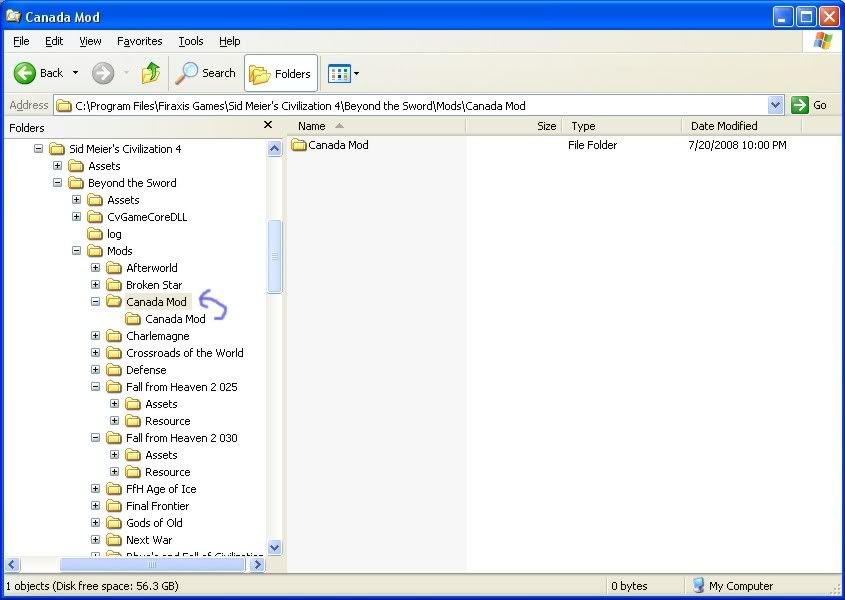This screenshot has height=600, width=845.
Task: Select the FfH Age of Ice folder icon
Action: pos(114,489)
